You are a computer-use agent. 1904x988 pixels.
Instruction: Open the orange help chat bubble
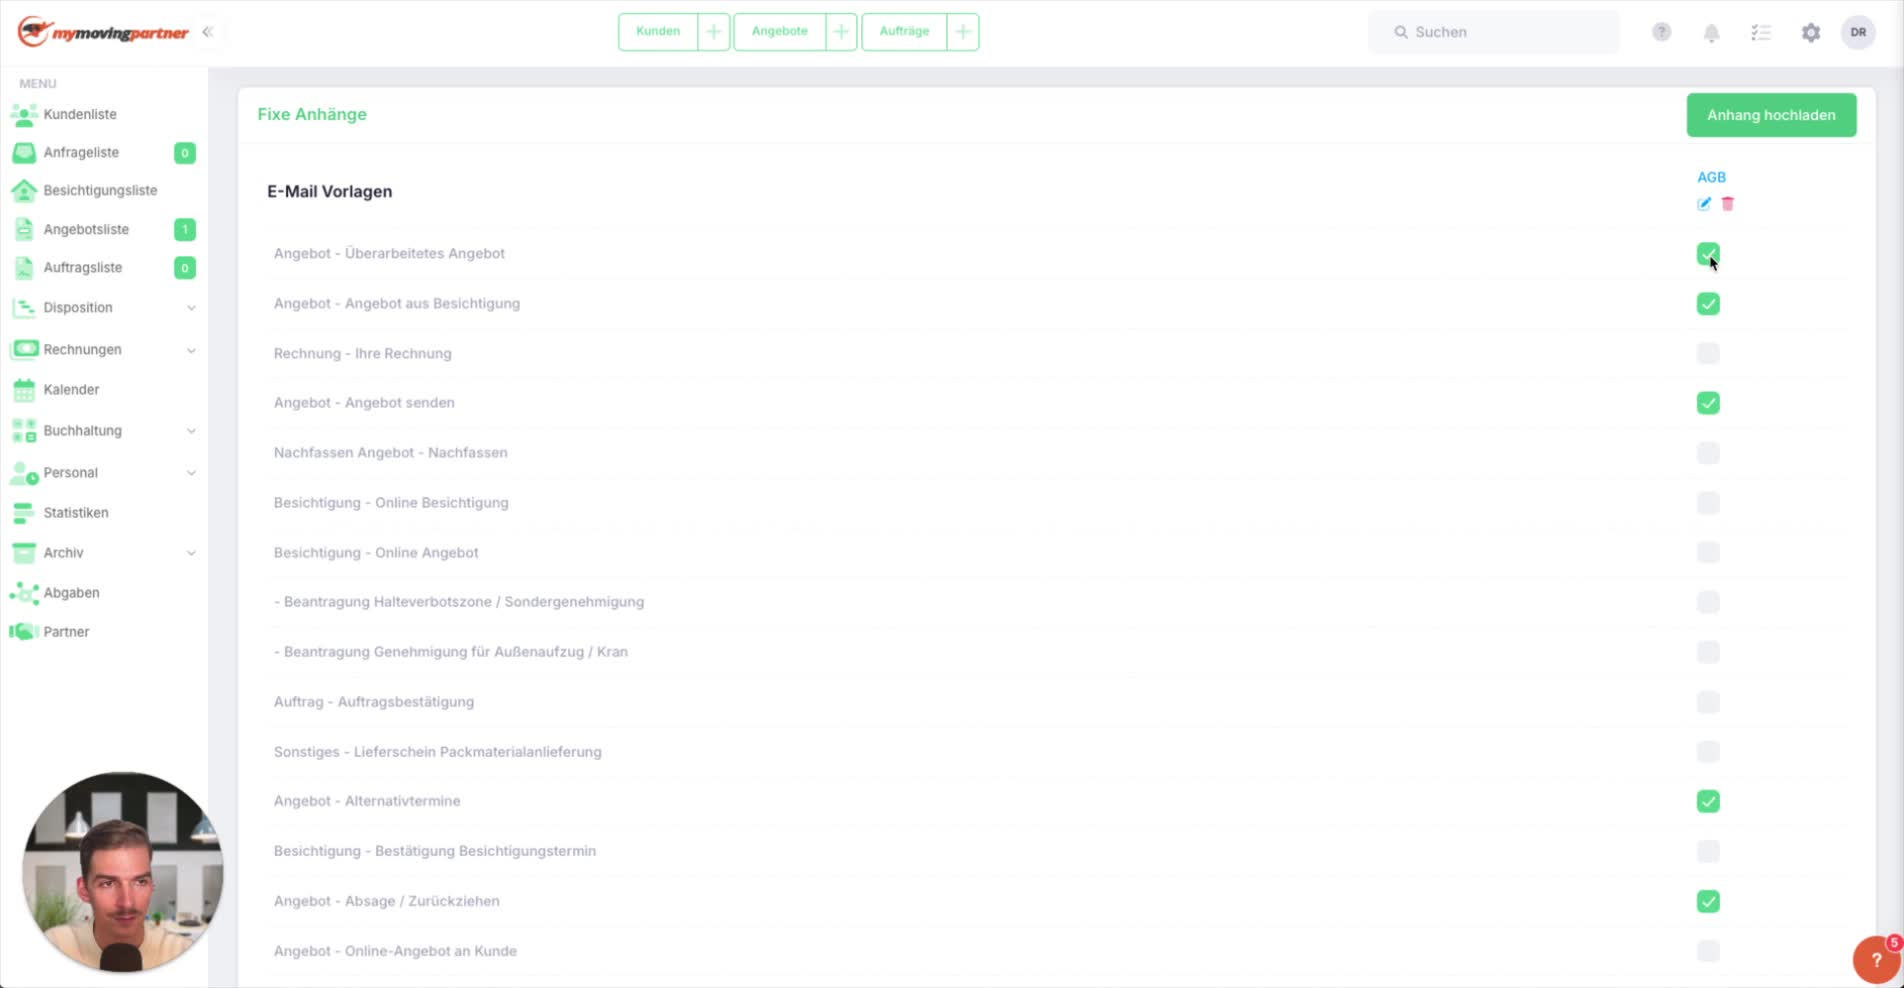[1876, 960]
